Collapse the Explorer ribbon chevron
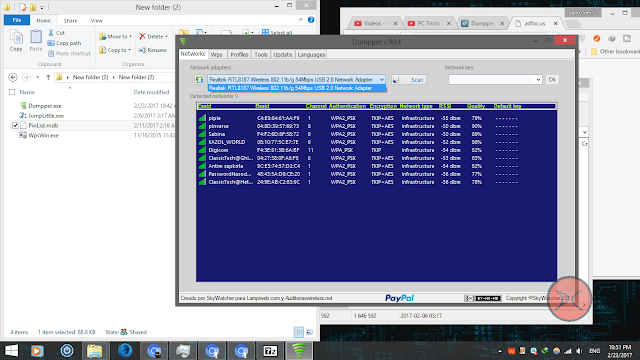The height and width of the screenshot is (360, 640). [301, 20]
